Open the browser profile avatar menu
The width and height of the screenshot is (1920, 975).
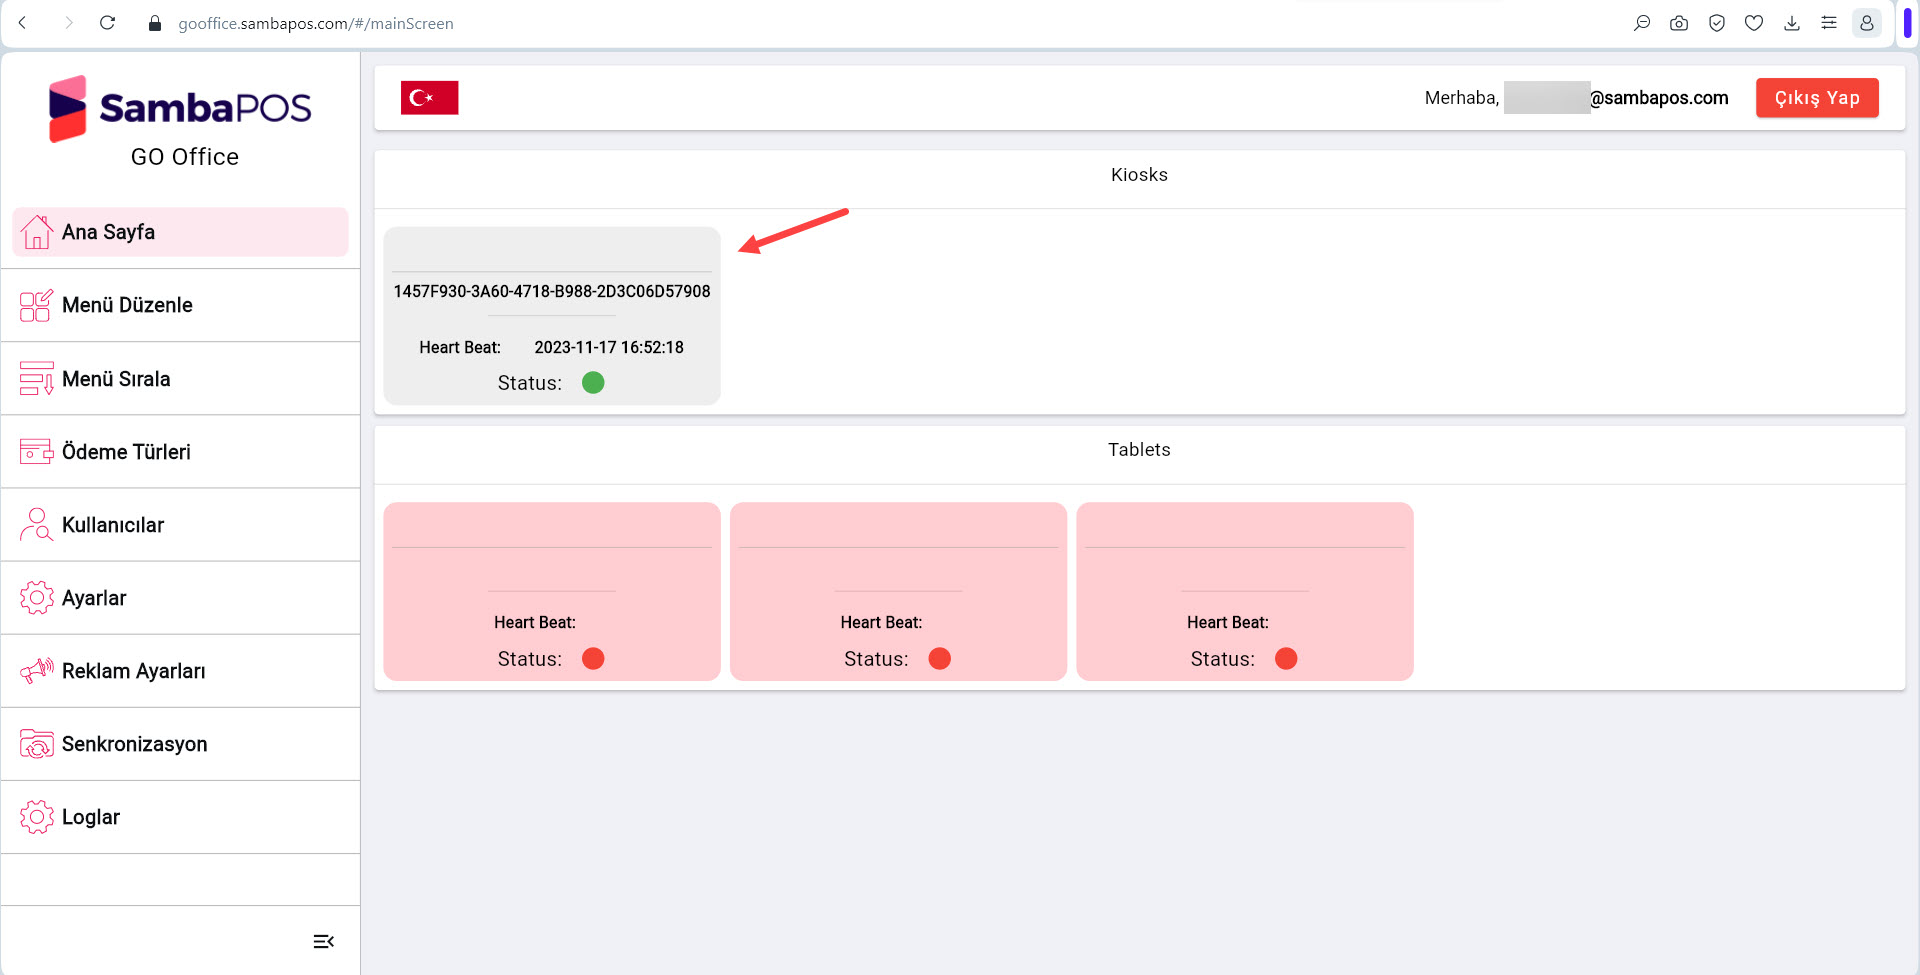pos(1867,22)
